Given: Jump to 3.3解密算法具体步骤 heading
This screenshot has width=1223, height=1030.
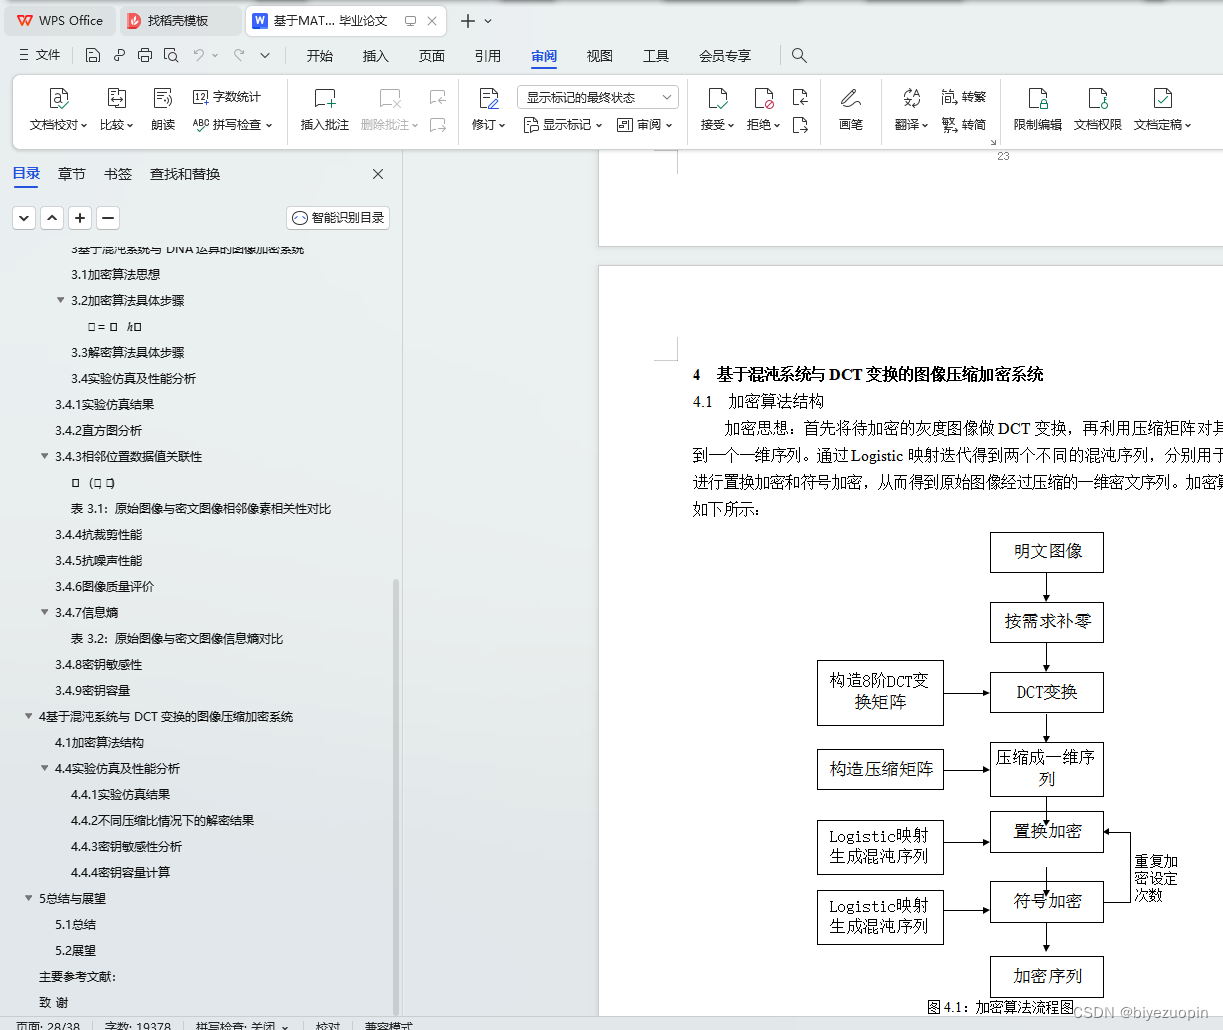Looking at the screenshot, I should coord(128,352).
